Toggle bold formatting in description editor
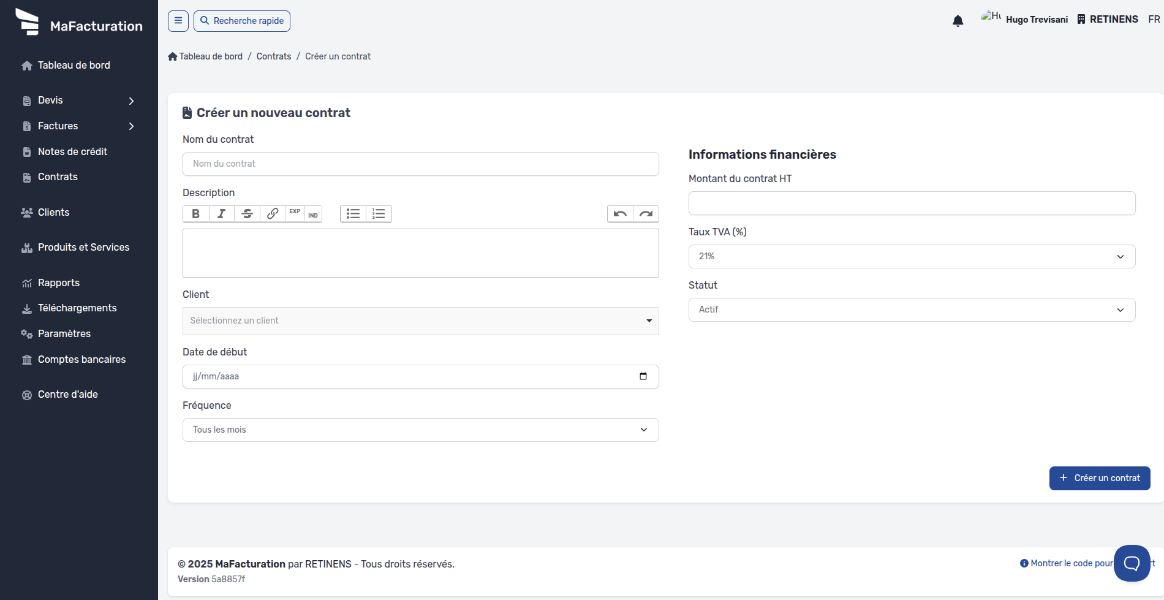1164x600 pixels. (x=196, y=214)
